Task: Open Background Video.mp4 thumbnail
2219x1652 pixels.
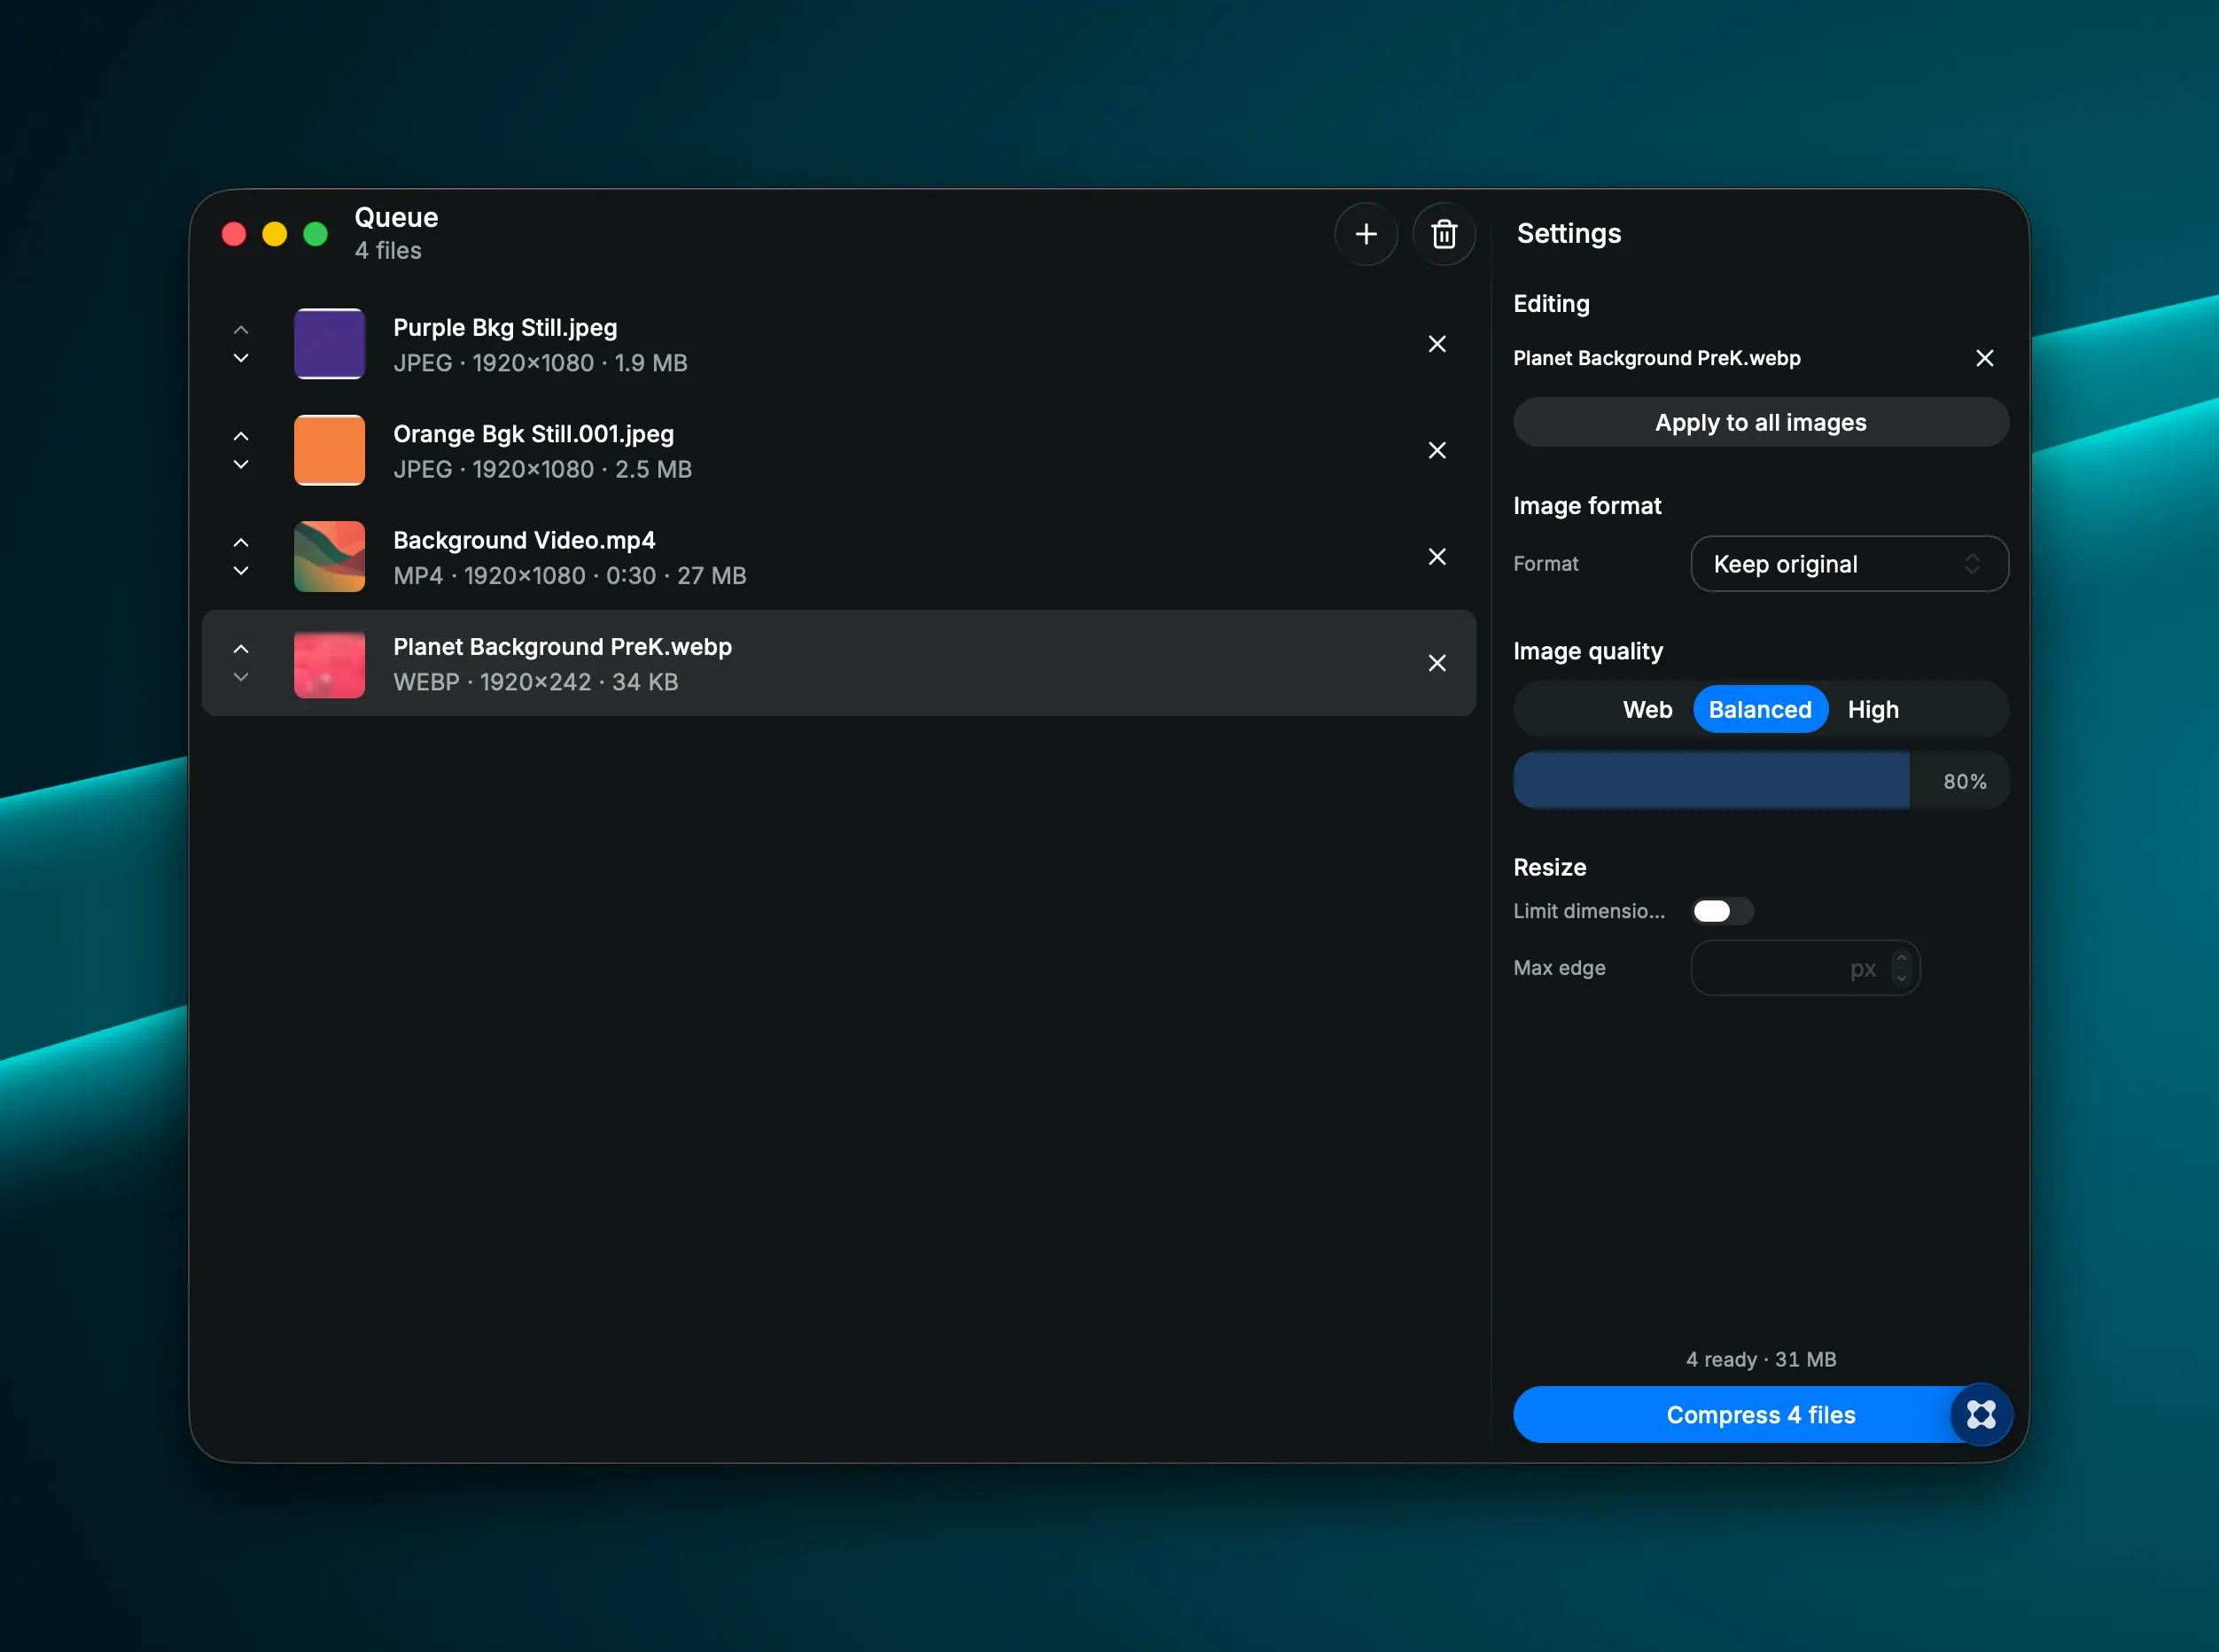Action: tap(329, 557)
